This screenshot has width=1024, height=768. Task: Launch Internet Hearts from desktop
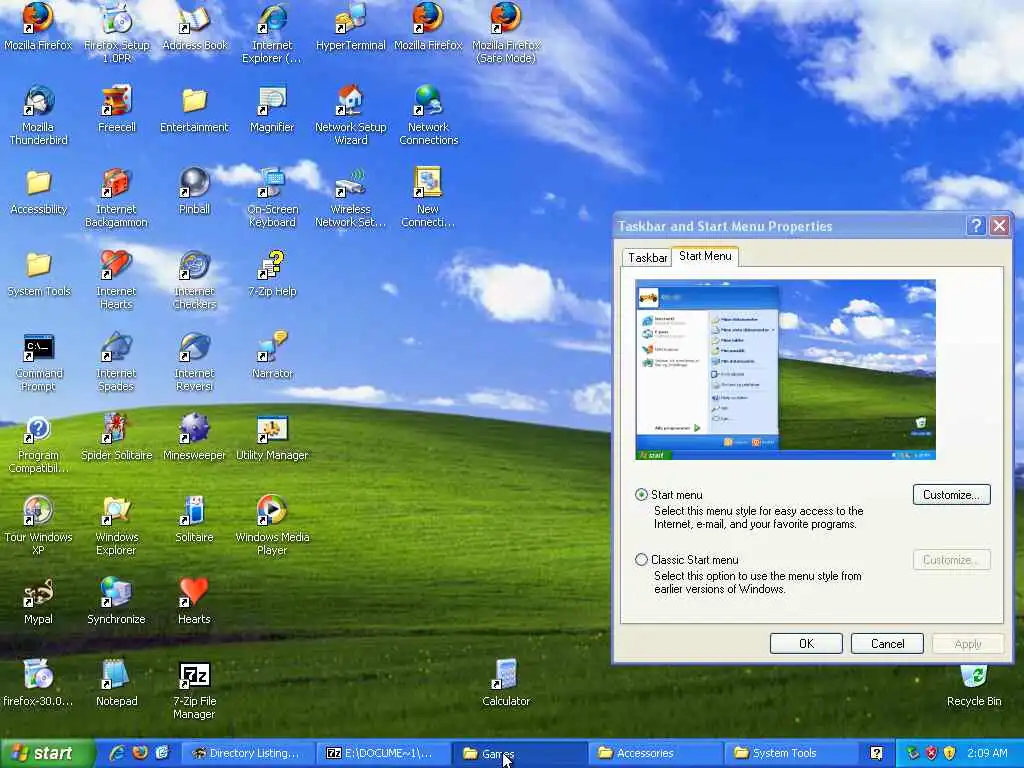point(116,279)
